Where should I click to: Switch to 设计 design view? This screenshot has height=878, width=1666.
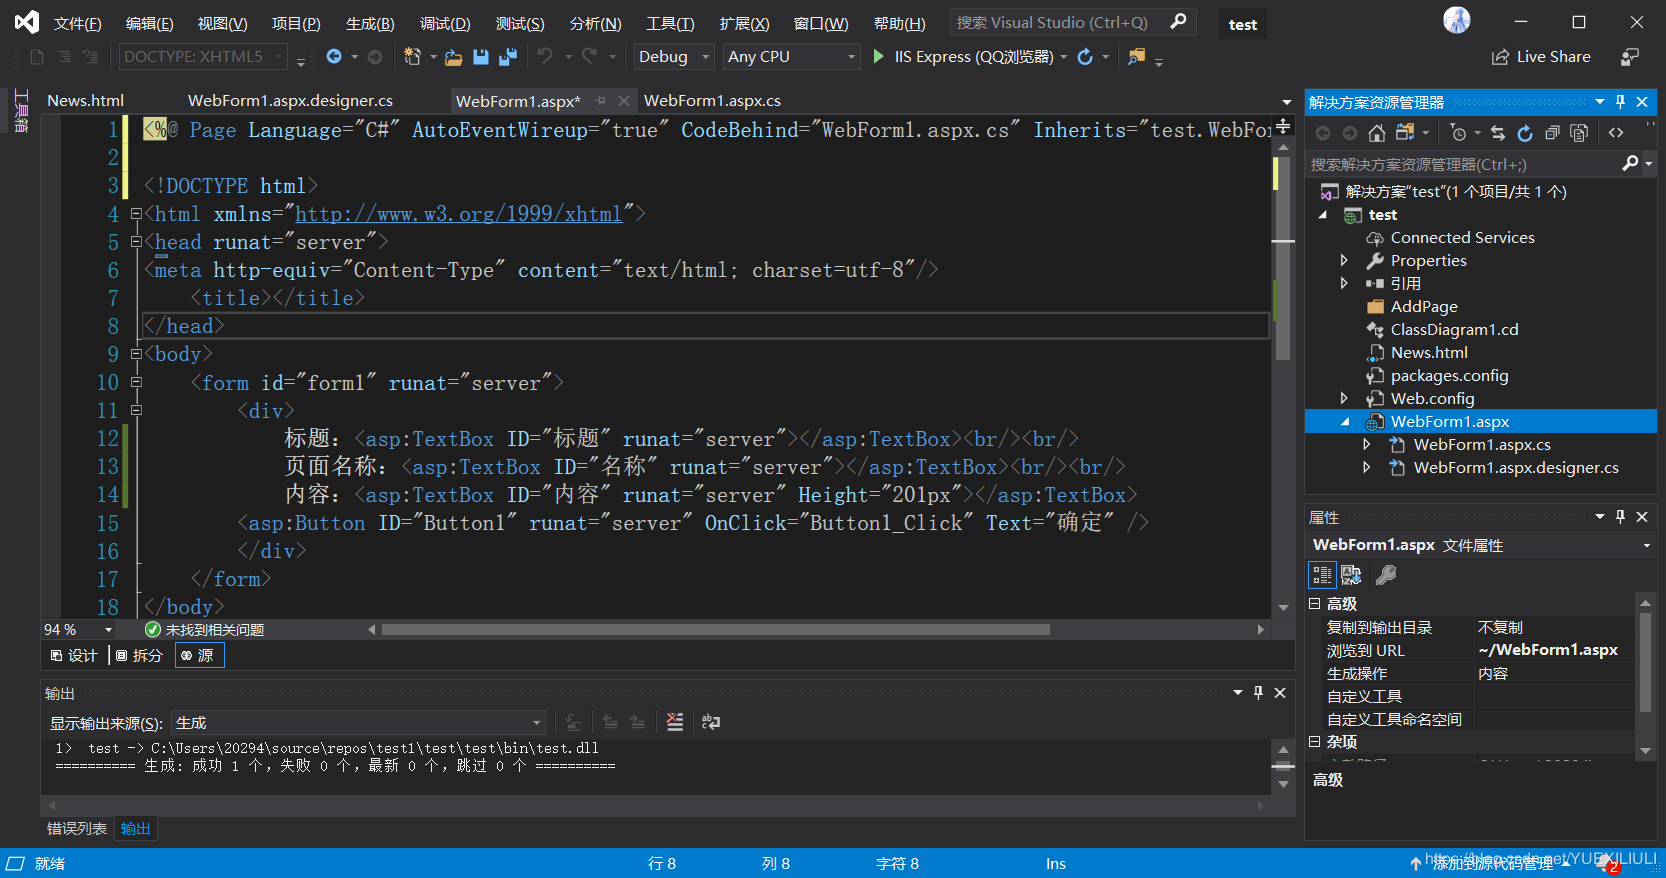[75, 655]
